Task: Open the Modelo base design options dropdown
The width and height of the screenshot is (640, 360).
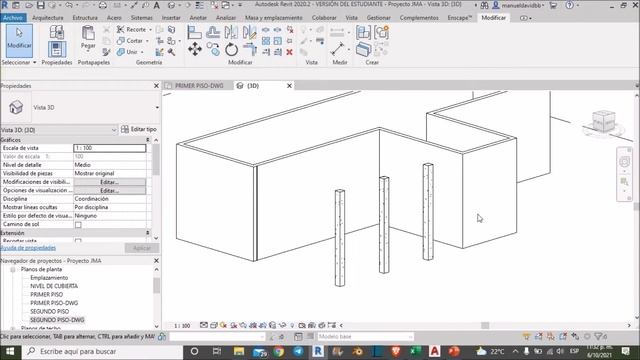Action: point(365,336)
